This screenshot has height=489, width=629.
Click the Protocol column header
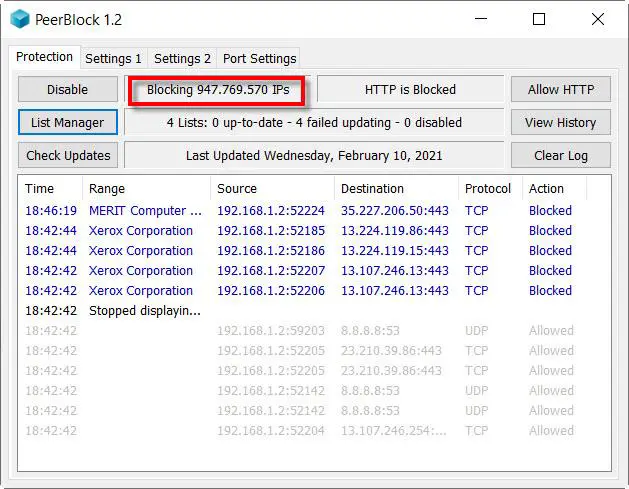(487, 188)
